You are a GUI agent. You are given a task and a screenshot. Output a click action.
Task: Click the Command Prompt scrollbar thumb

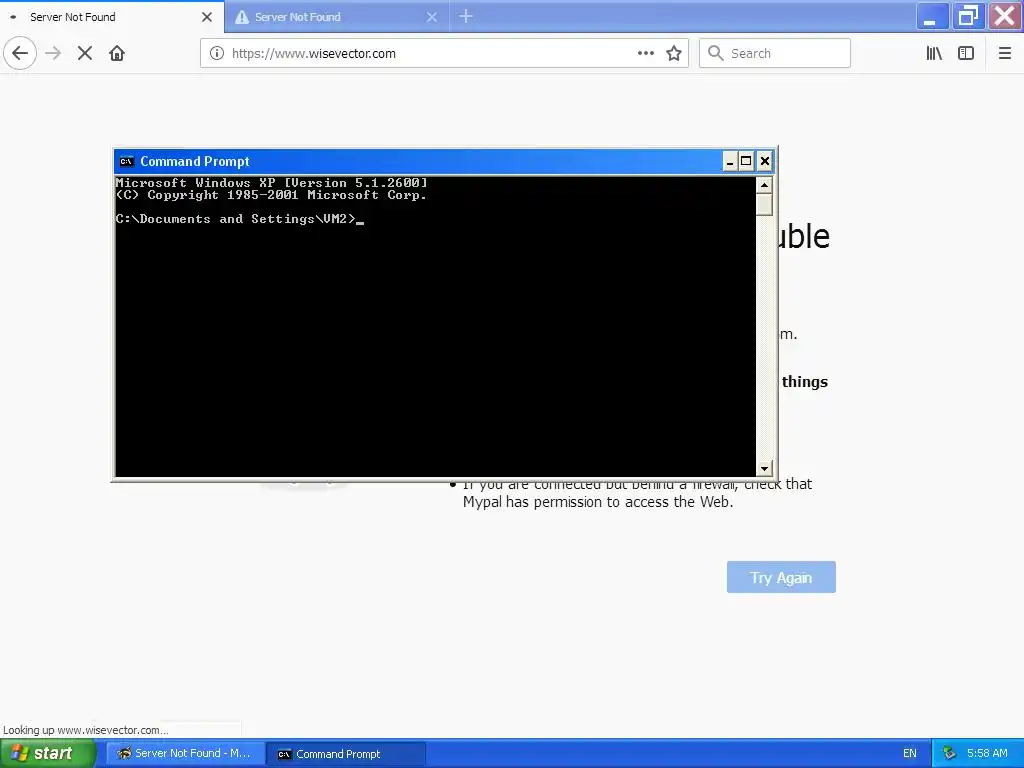pyautogui.click(x=764, y=204)
